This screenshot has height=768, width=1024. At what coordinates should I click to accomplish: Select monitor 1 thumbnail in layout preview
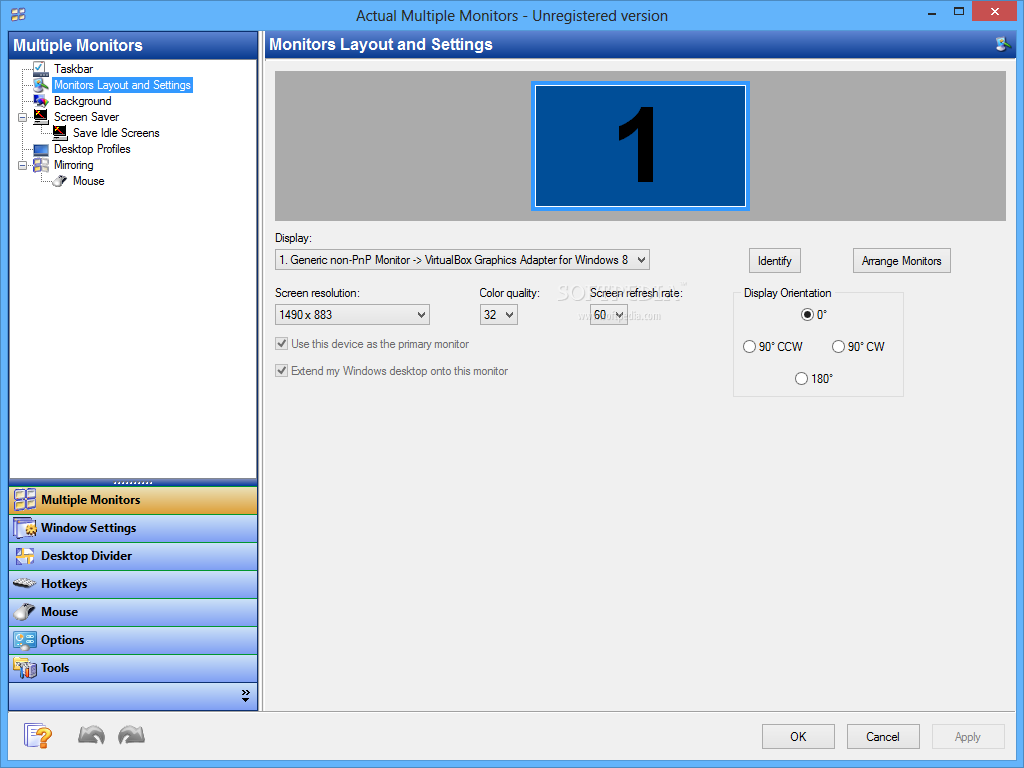click(x=640, y=146)
